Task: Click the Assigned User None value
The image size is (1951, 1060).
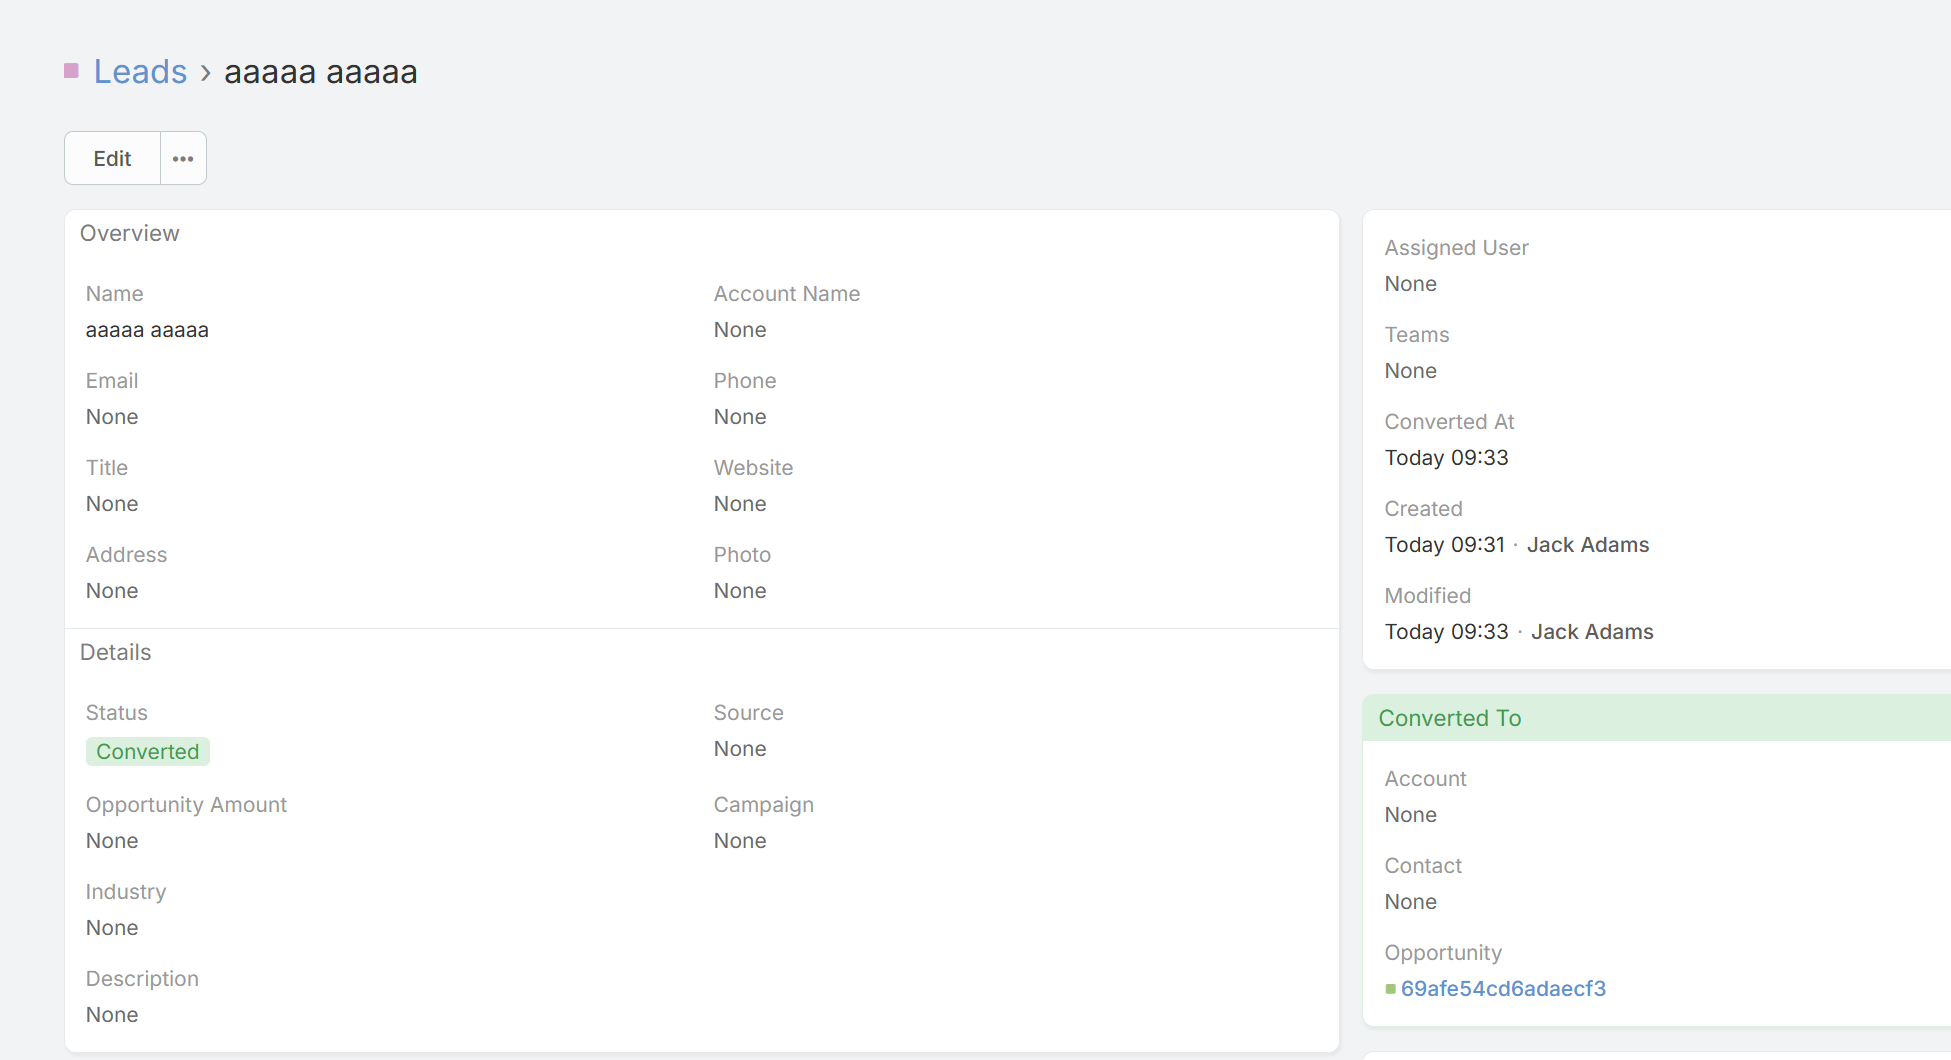Action: [x=1410, y=284]
